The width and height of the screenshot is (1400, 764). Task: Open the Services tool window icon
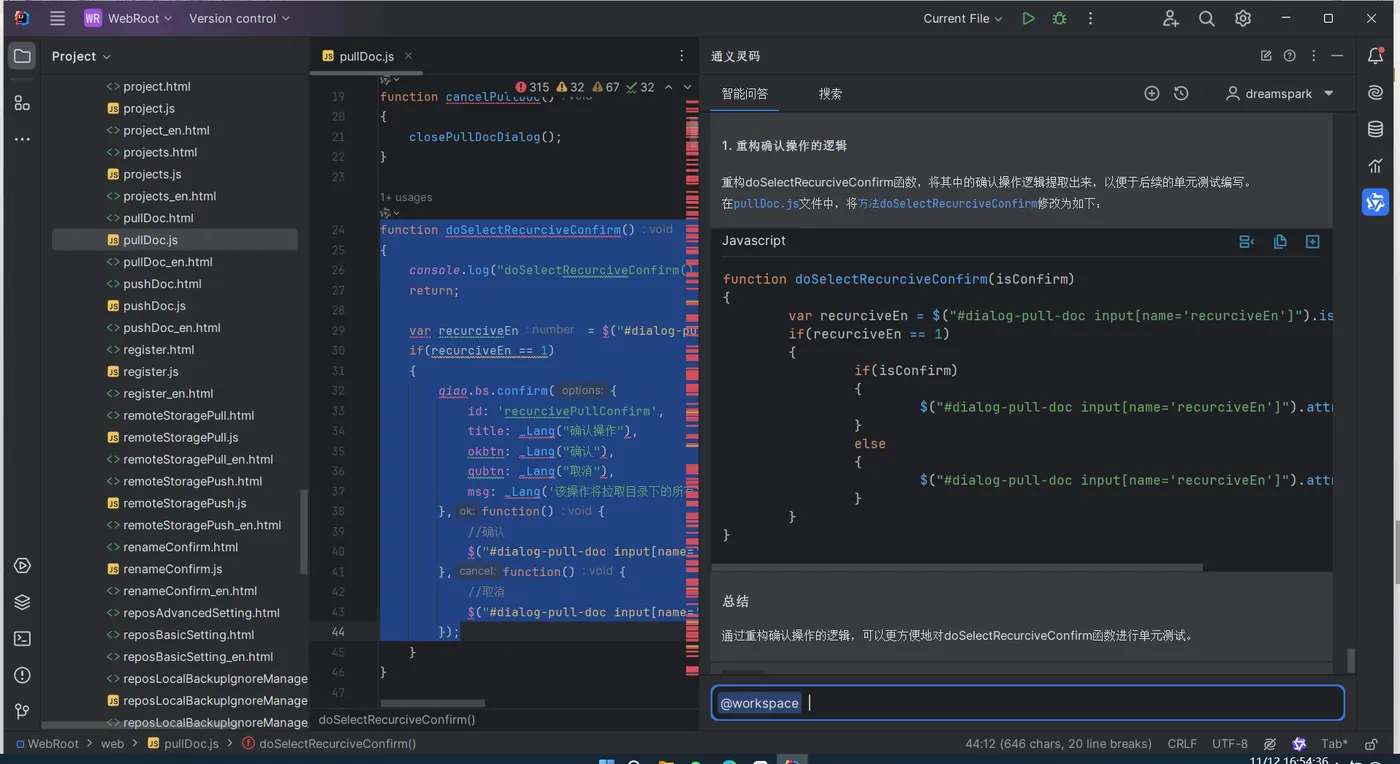coord(22,566)
